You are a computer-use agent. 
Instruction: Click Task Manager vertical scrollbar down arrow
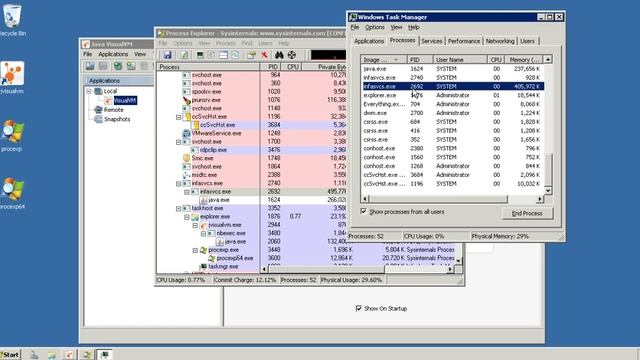[x=548, y=191]
